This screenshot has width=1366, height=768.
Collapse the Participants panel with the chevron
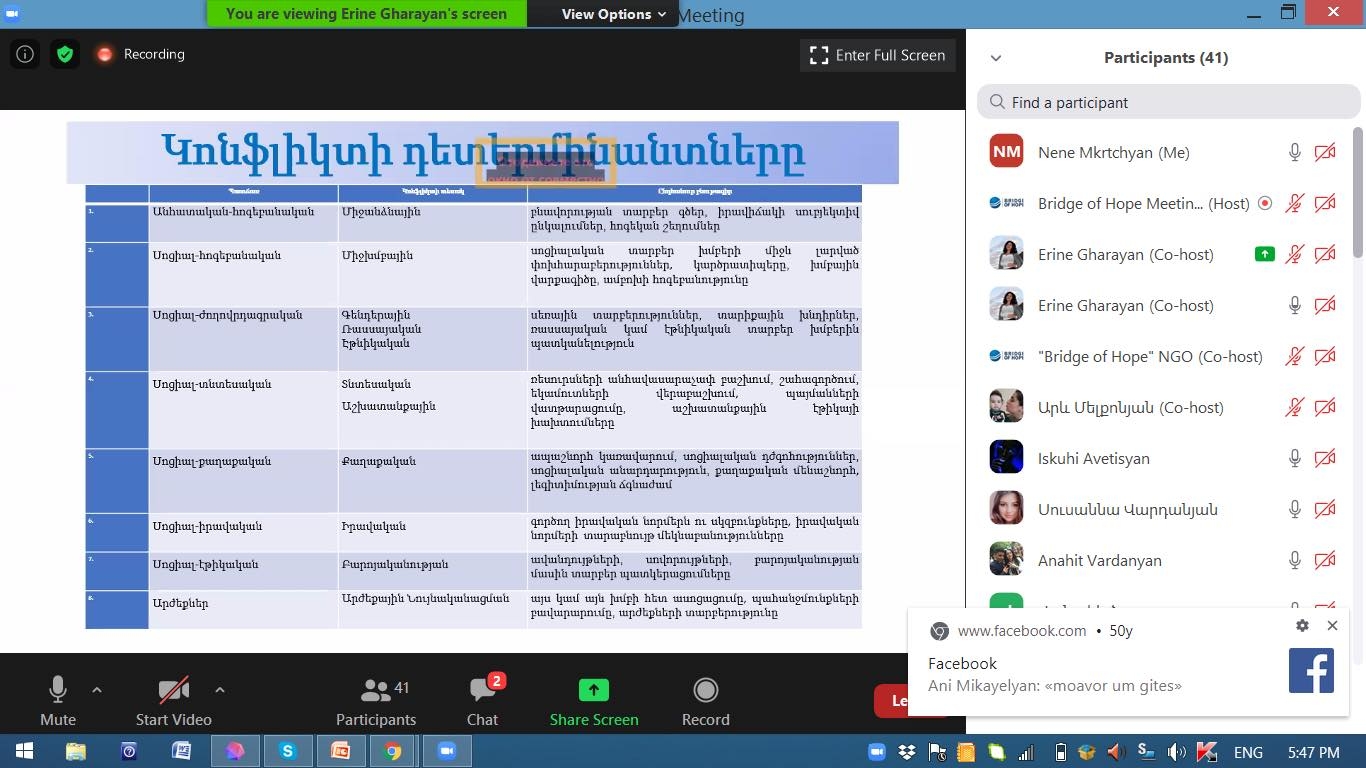pyautogui.click(x=995, y=58)
